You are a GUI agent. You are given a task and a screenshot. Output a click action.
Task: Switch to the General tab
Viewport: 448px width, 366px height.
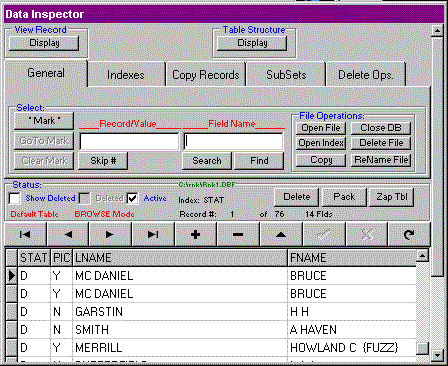(x=46, y=73)
